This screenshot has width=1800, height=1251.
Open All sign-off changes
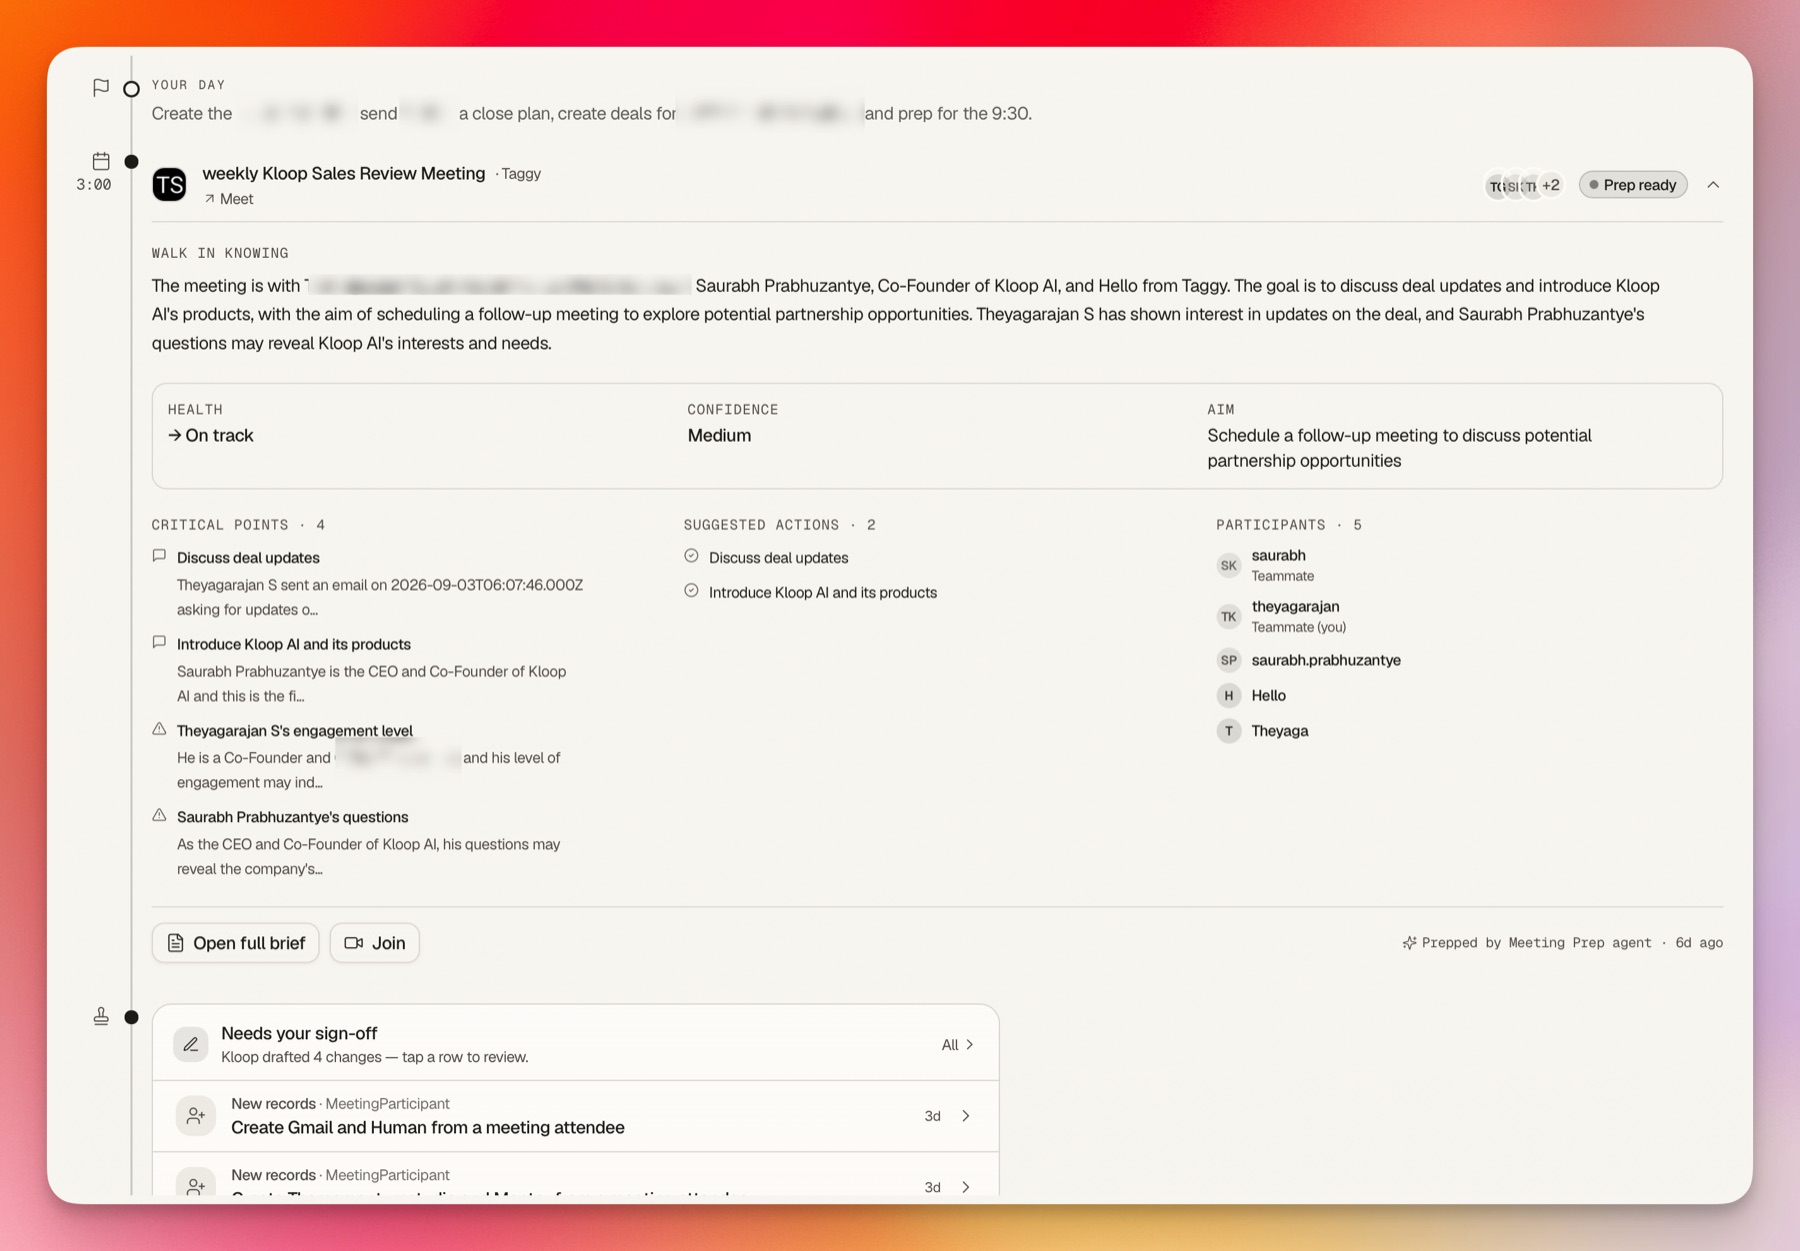click(x=957, y=1045)
